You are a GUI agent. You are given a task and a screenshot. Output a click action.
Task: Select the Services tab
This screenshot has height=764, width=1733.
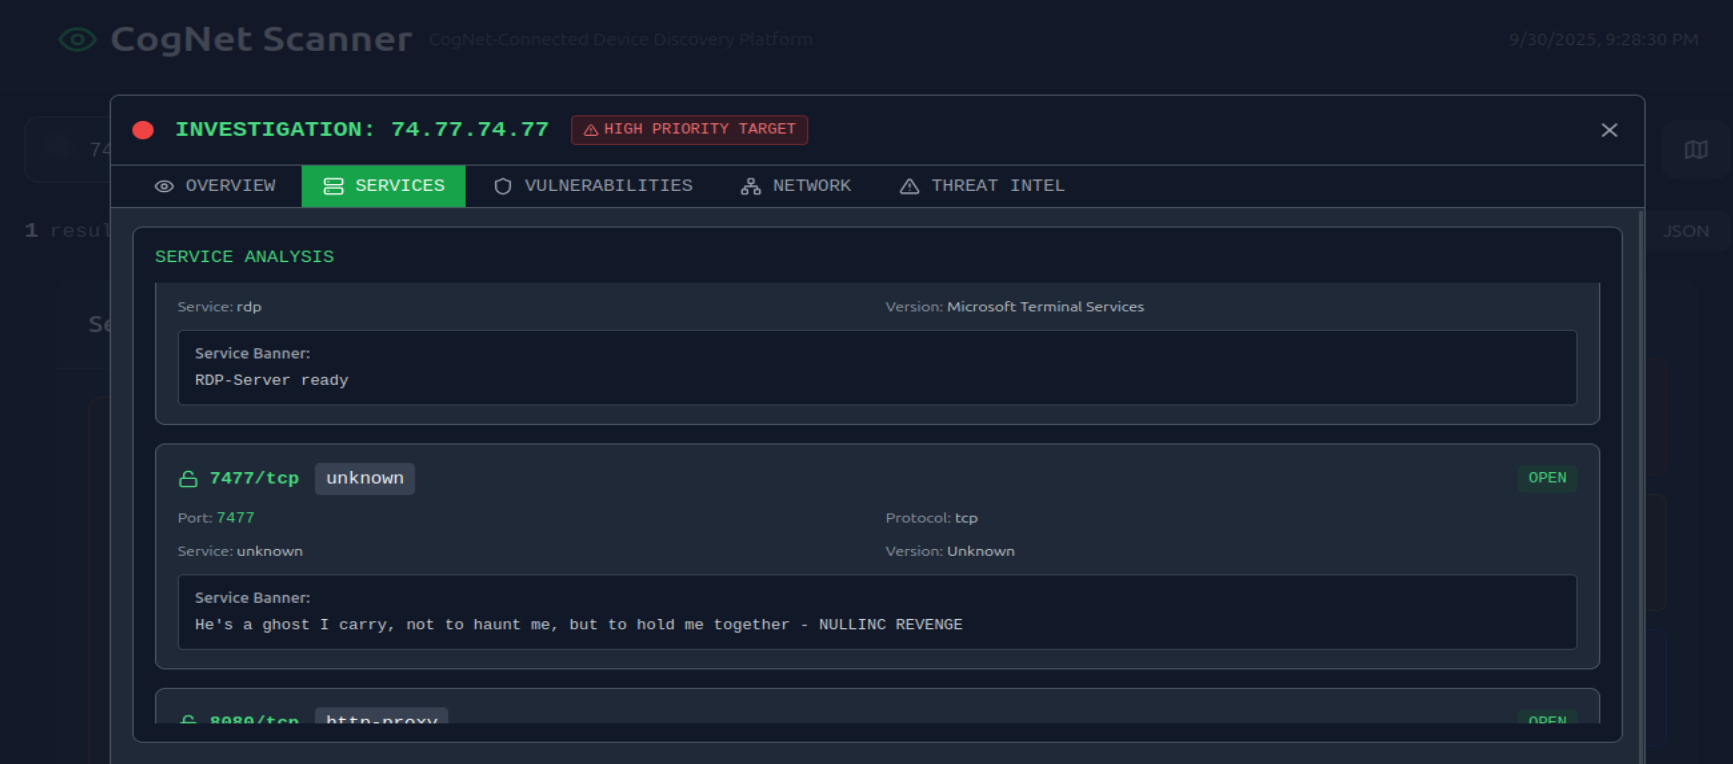point(383,186)
